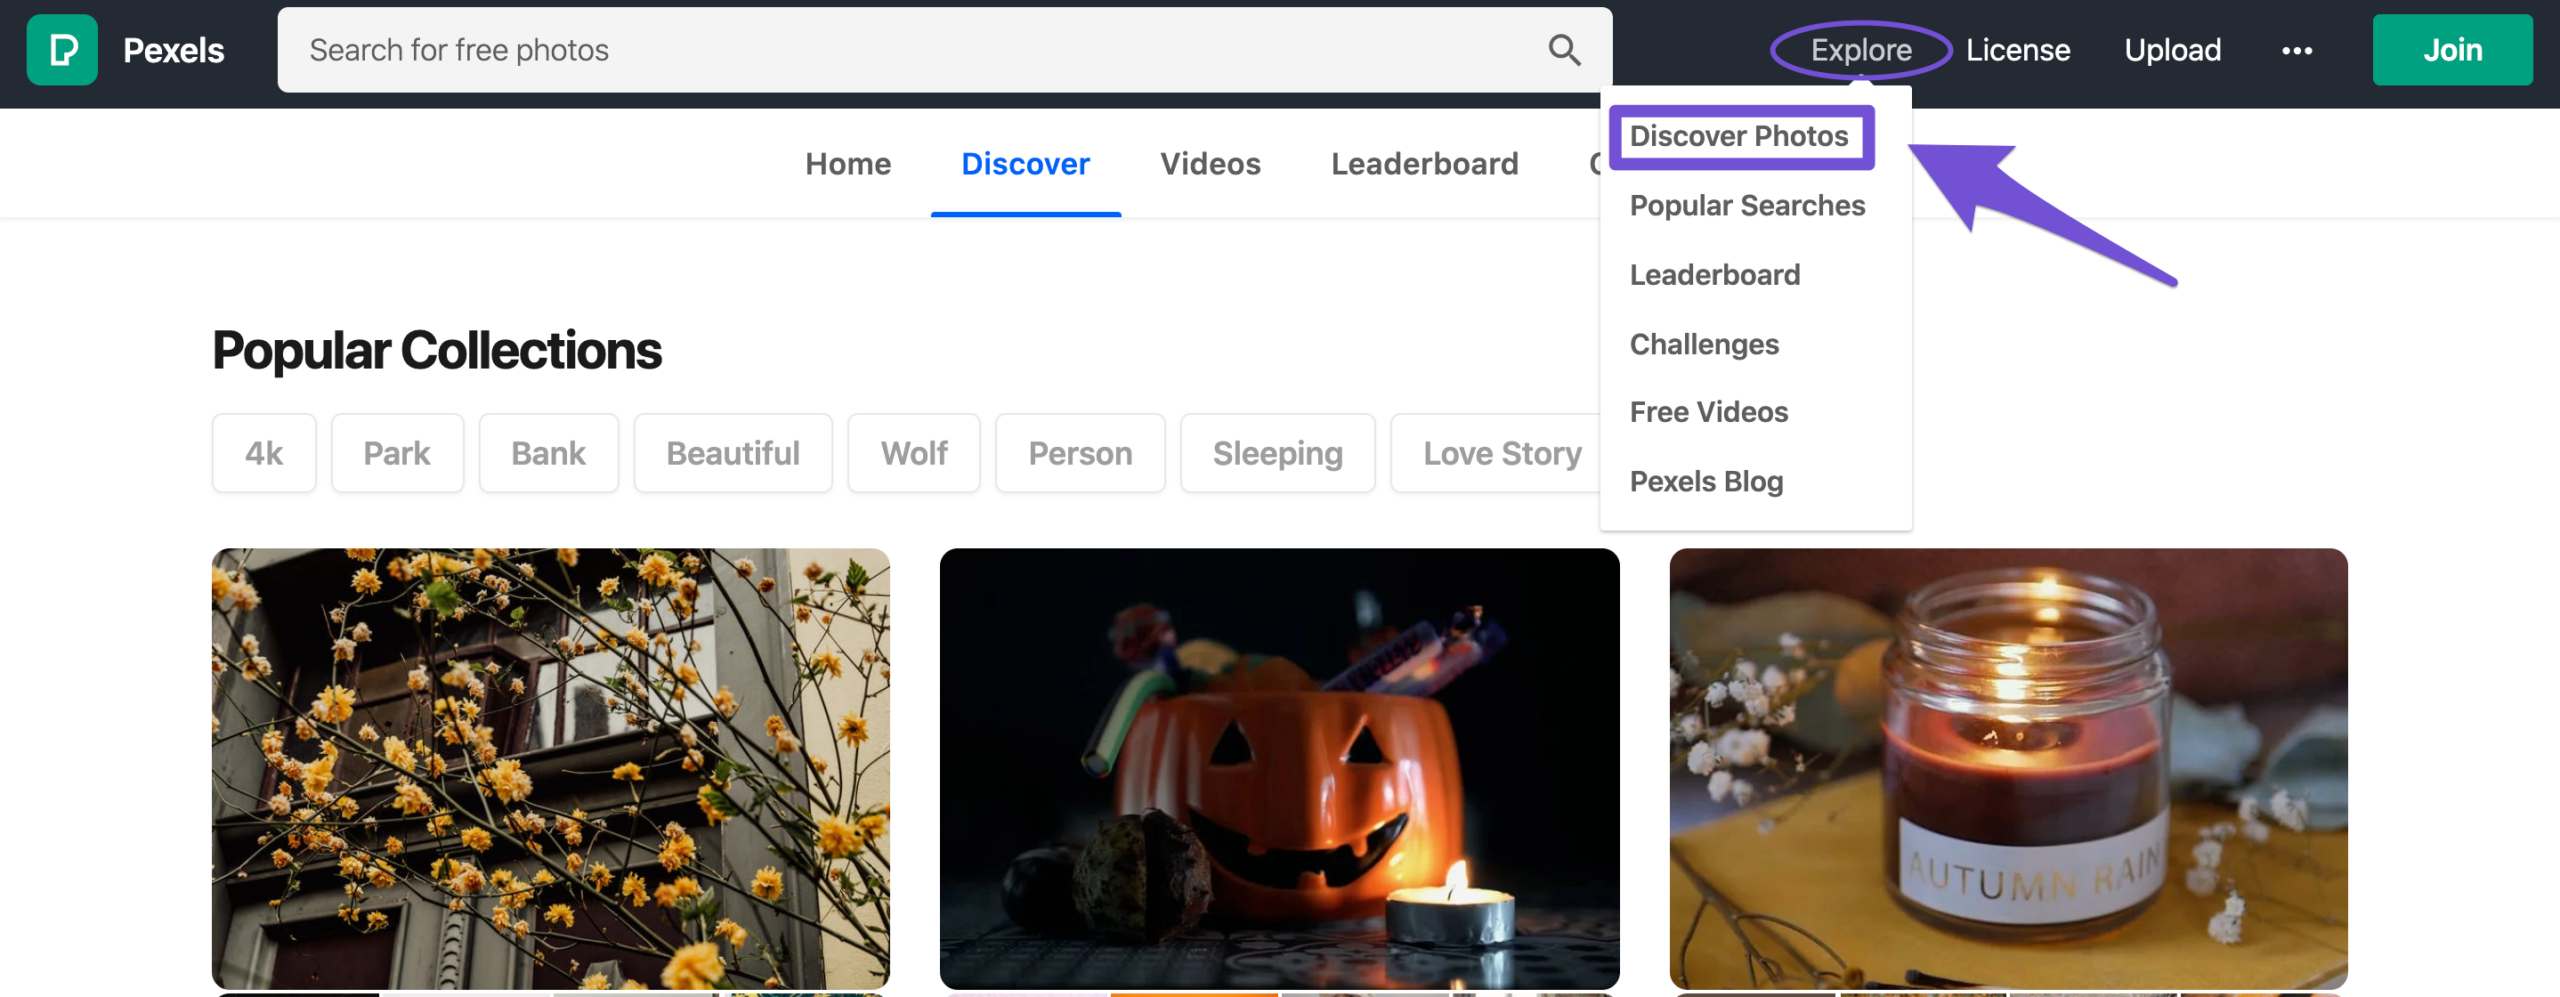Open the Autumn Rain candle photo
Image resolution: width=2560 pixels, height=997 pixels.
coord(2008,768)
